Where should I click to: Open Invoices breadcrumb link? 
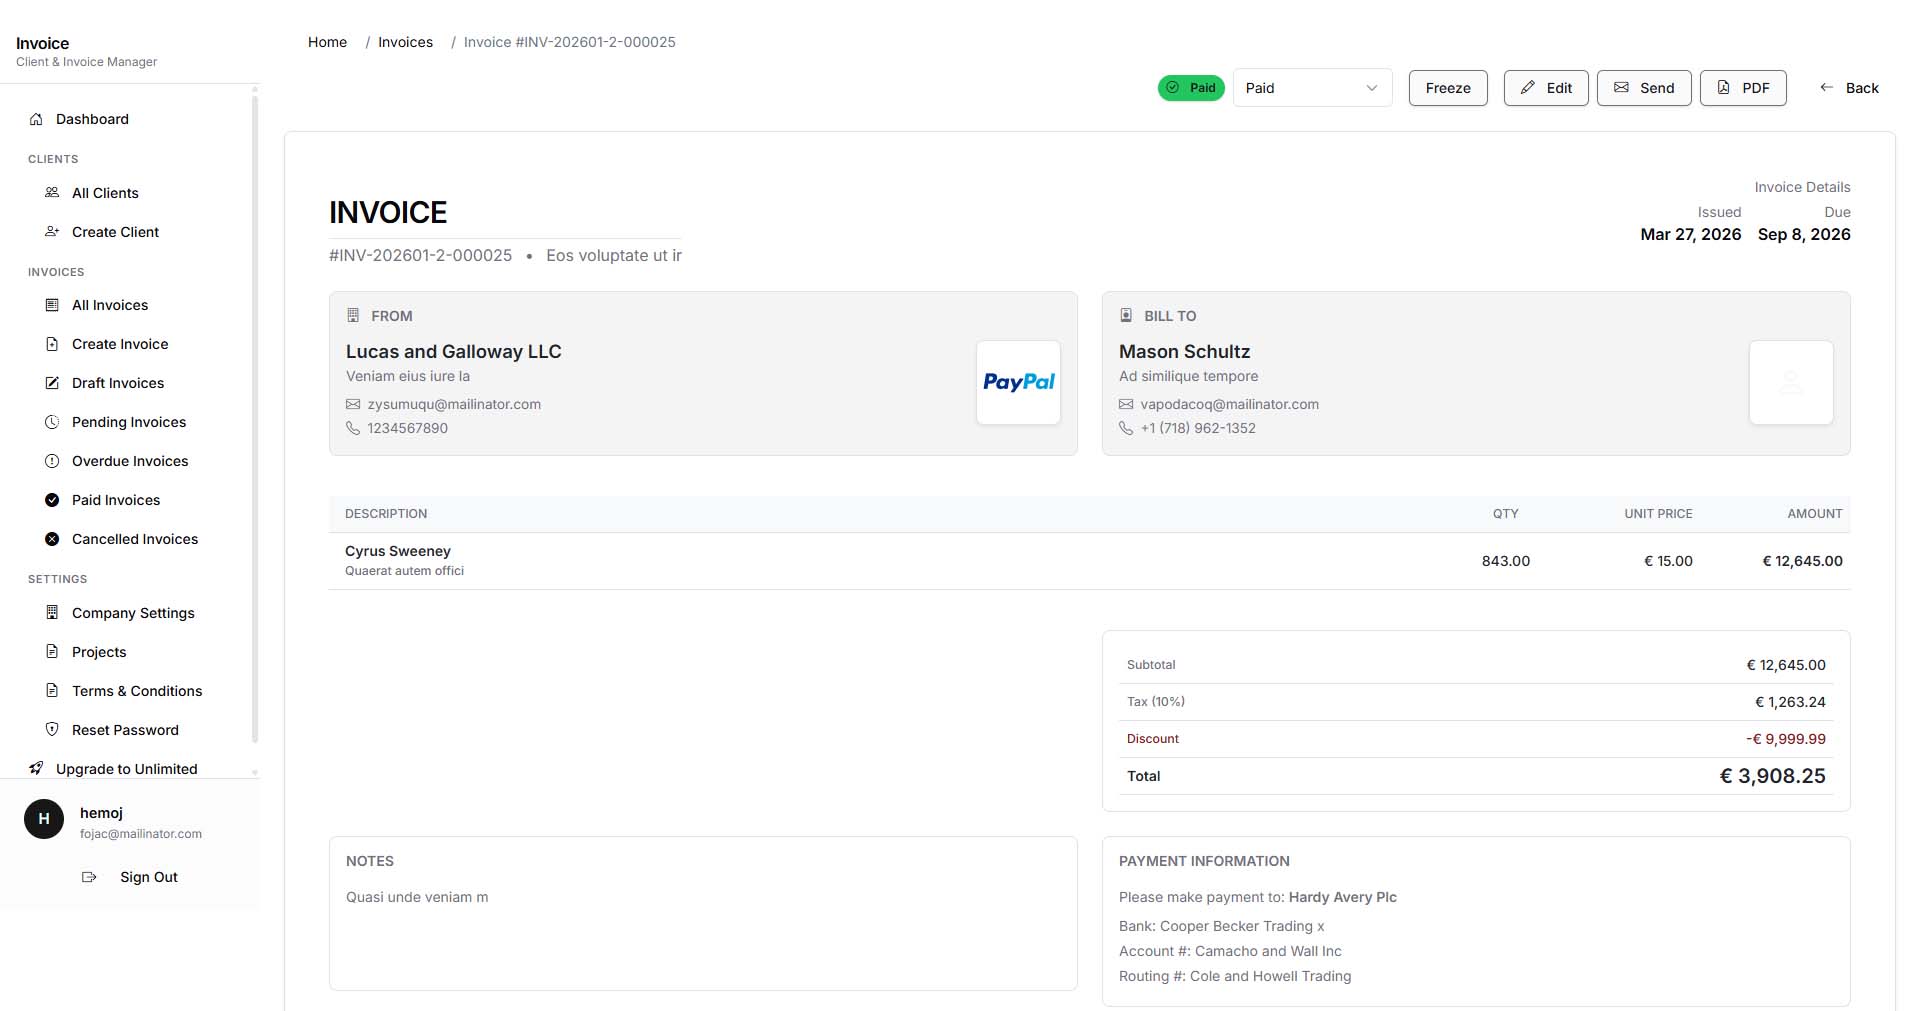(405, 42)
